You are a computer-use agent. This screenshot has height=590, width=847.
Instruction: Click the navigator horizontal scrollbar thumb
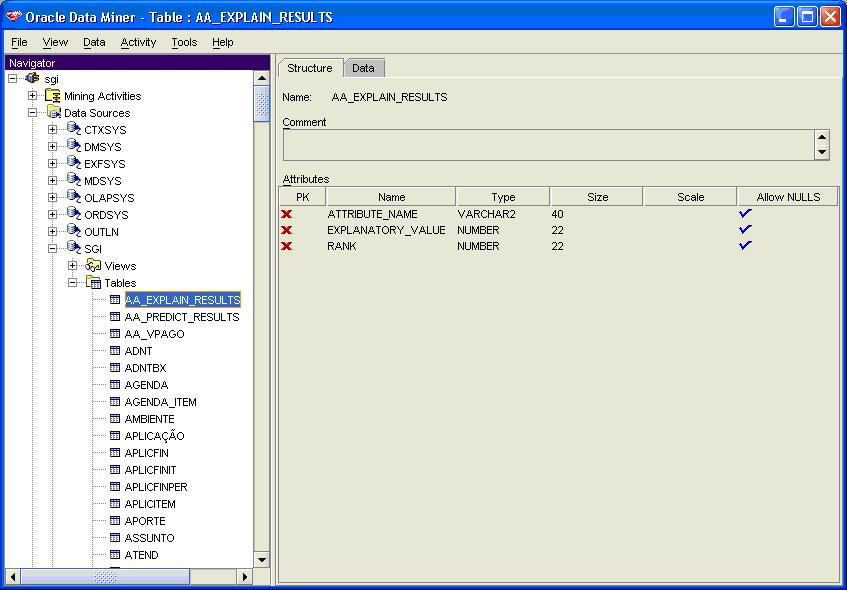pyautogui.click(x=105, y=577)
